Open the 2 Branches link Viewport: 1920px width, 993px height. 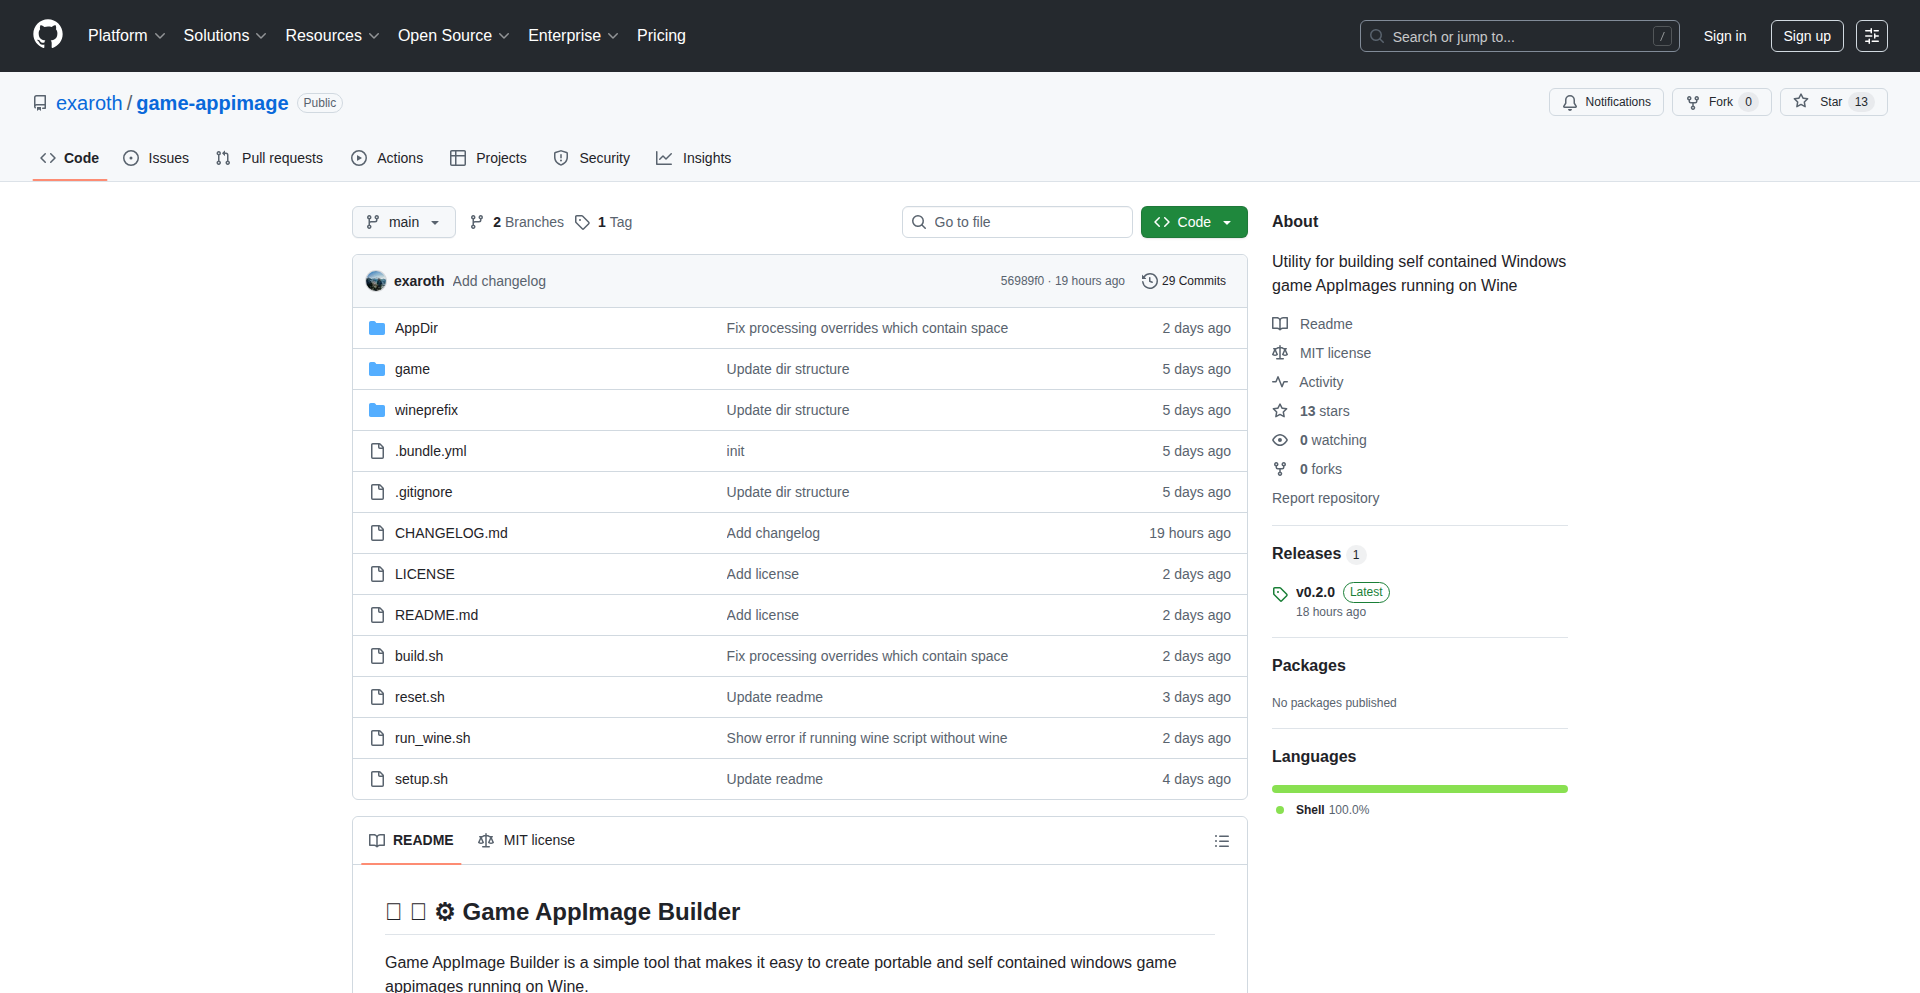(x=517, y=222)
